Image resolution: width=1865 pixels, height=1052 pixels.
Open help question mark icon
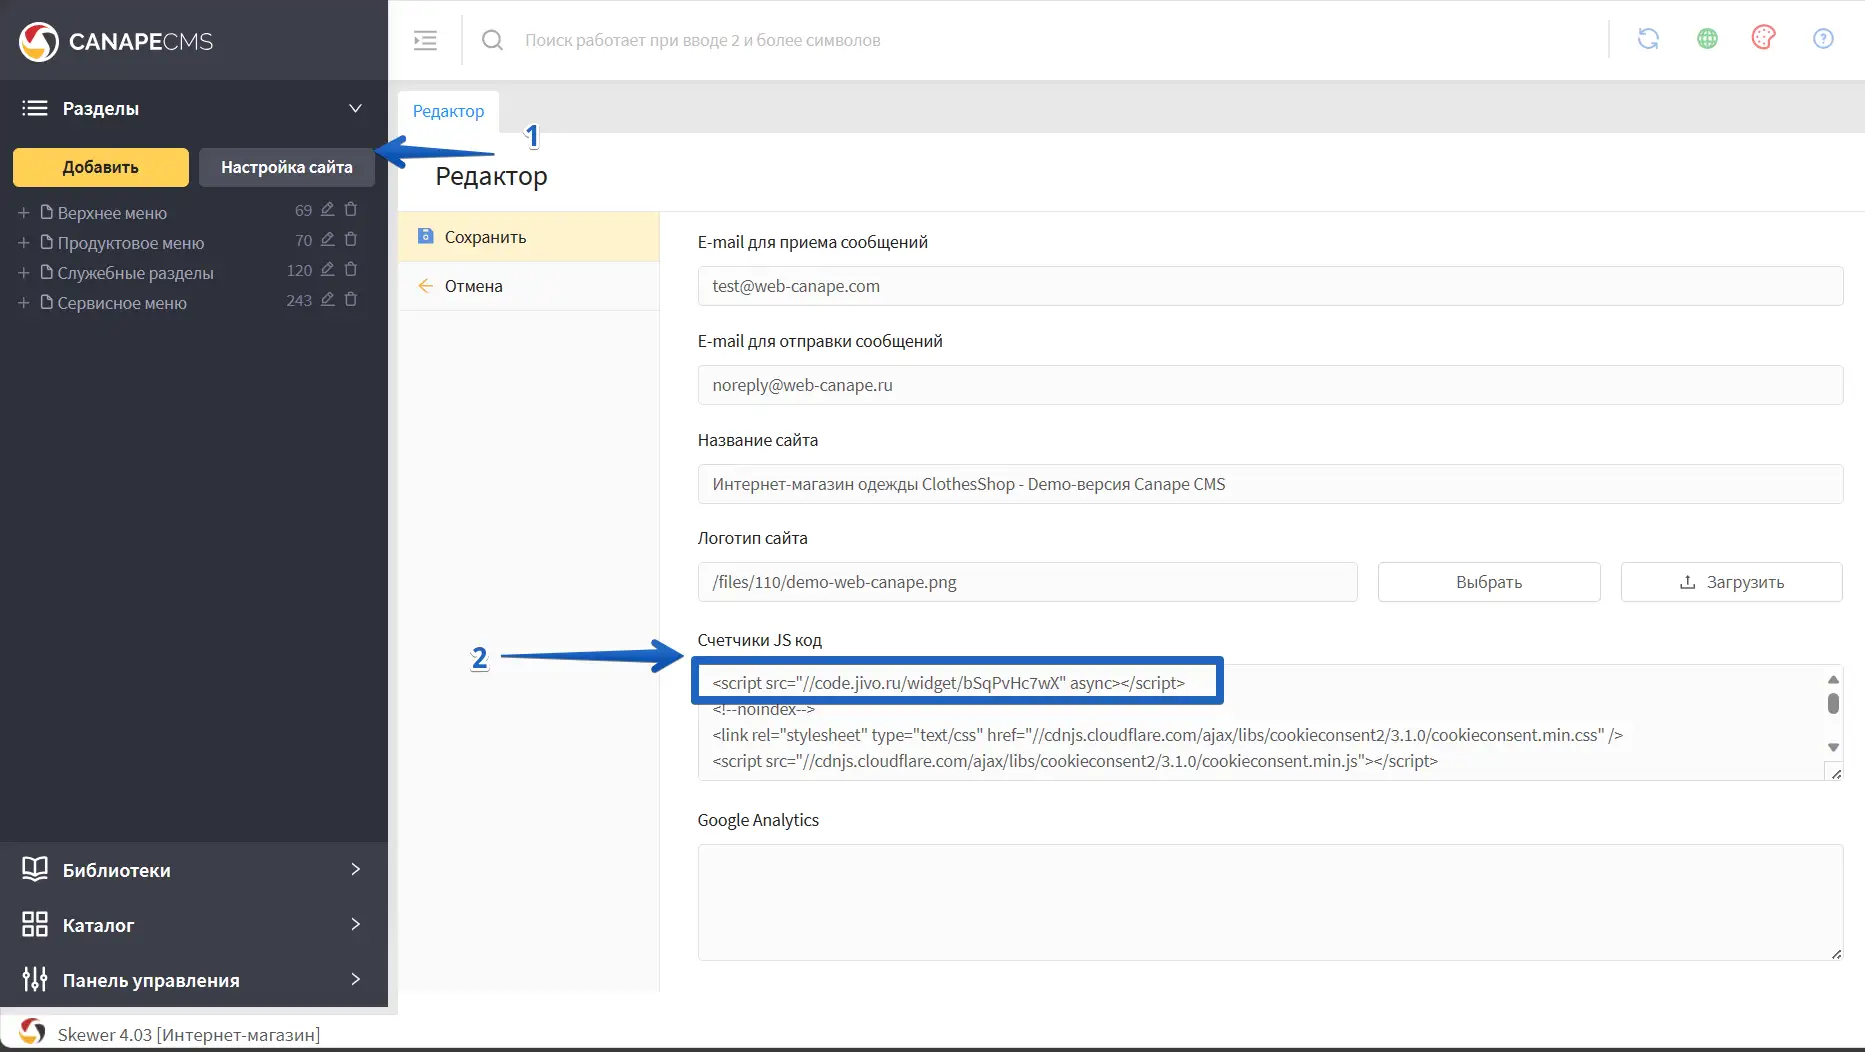click(1823, 39)
